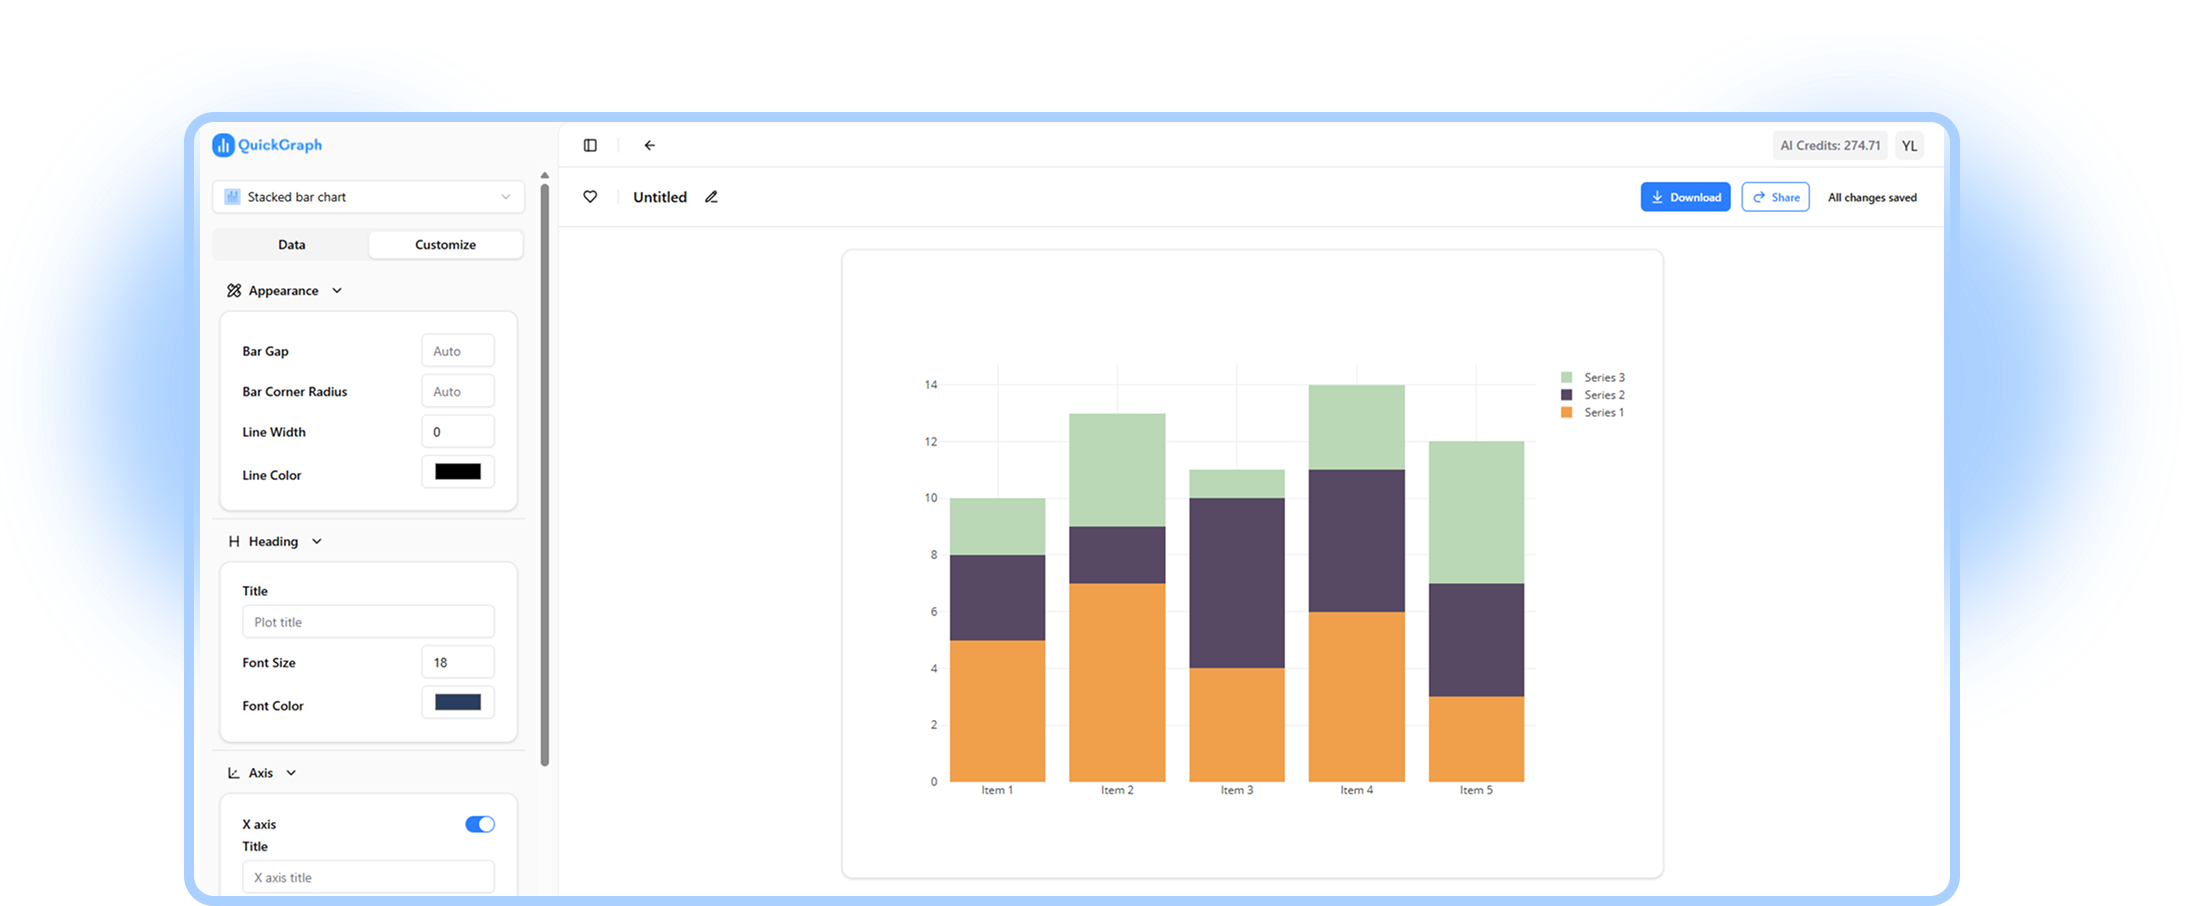Click the Plot title input field

click(368, 622)
